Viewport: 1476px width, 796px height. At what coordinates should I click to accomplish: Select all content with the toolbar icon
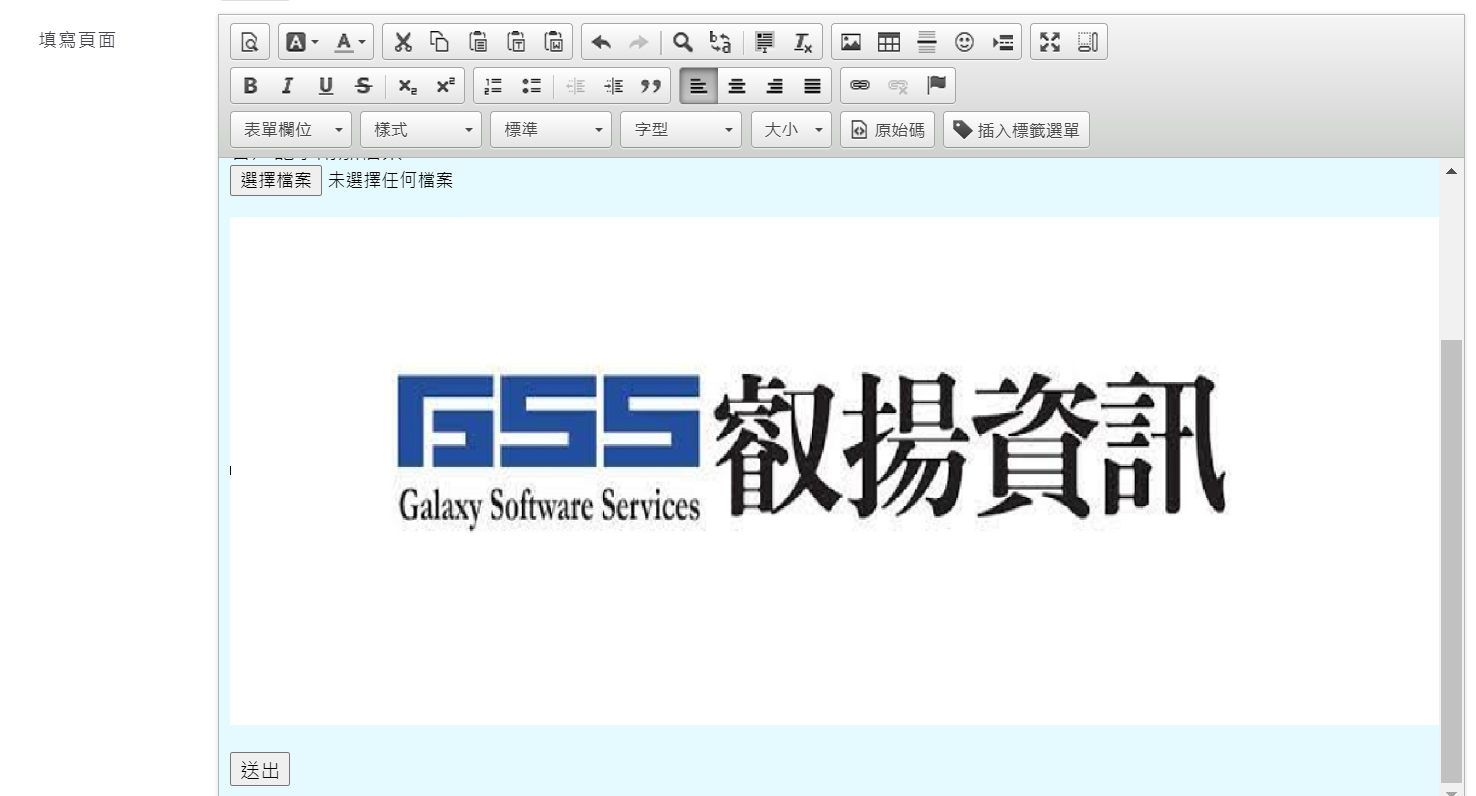pos(765,42)
